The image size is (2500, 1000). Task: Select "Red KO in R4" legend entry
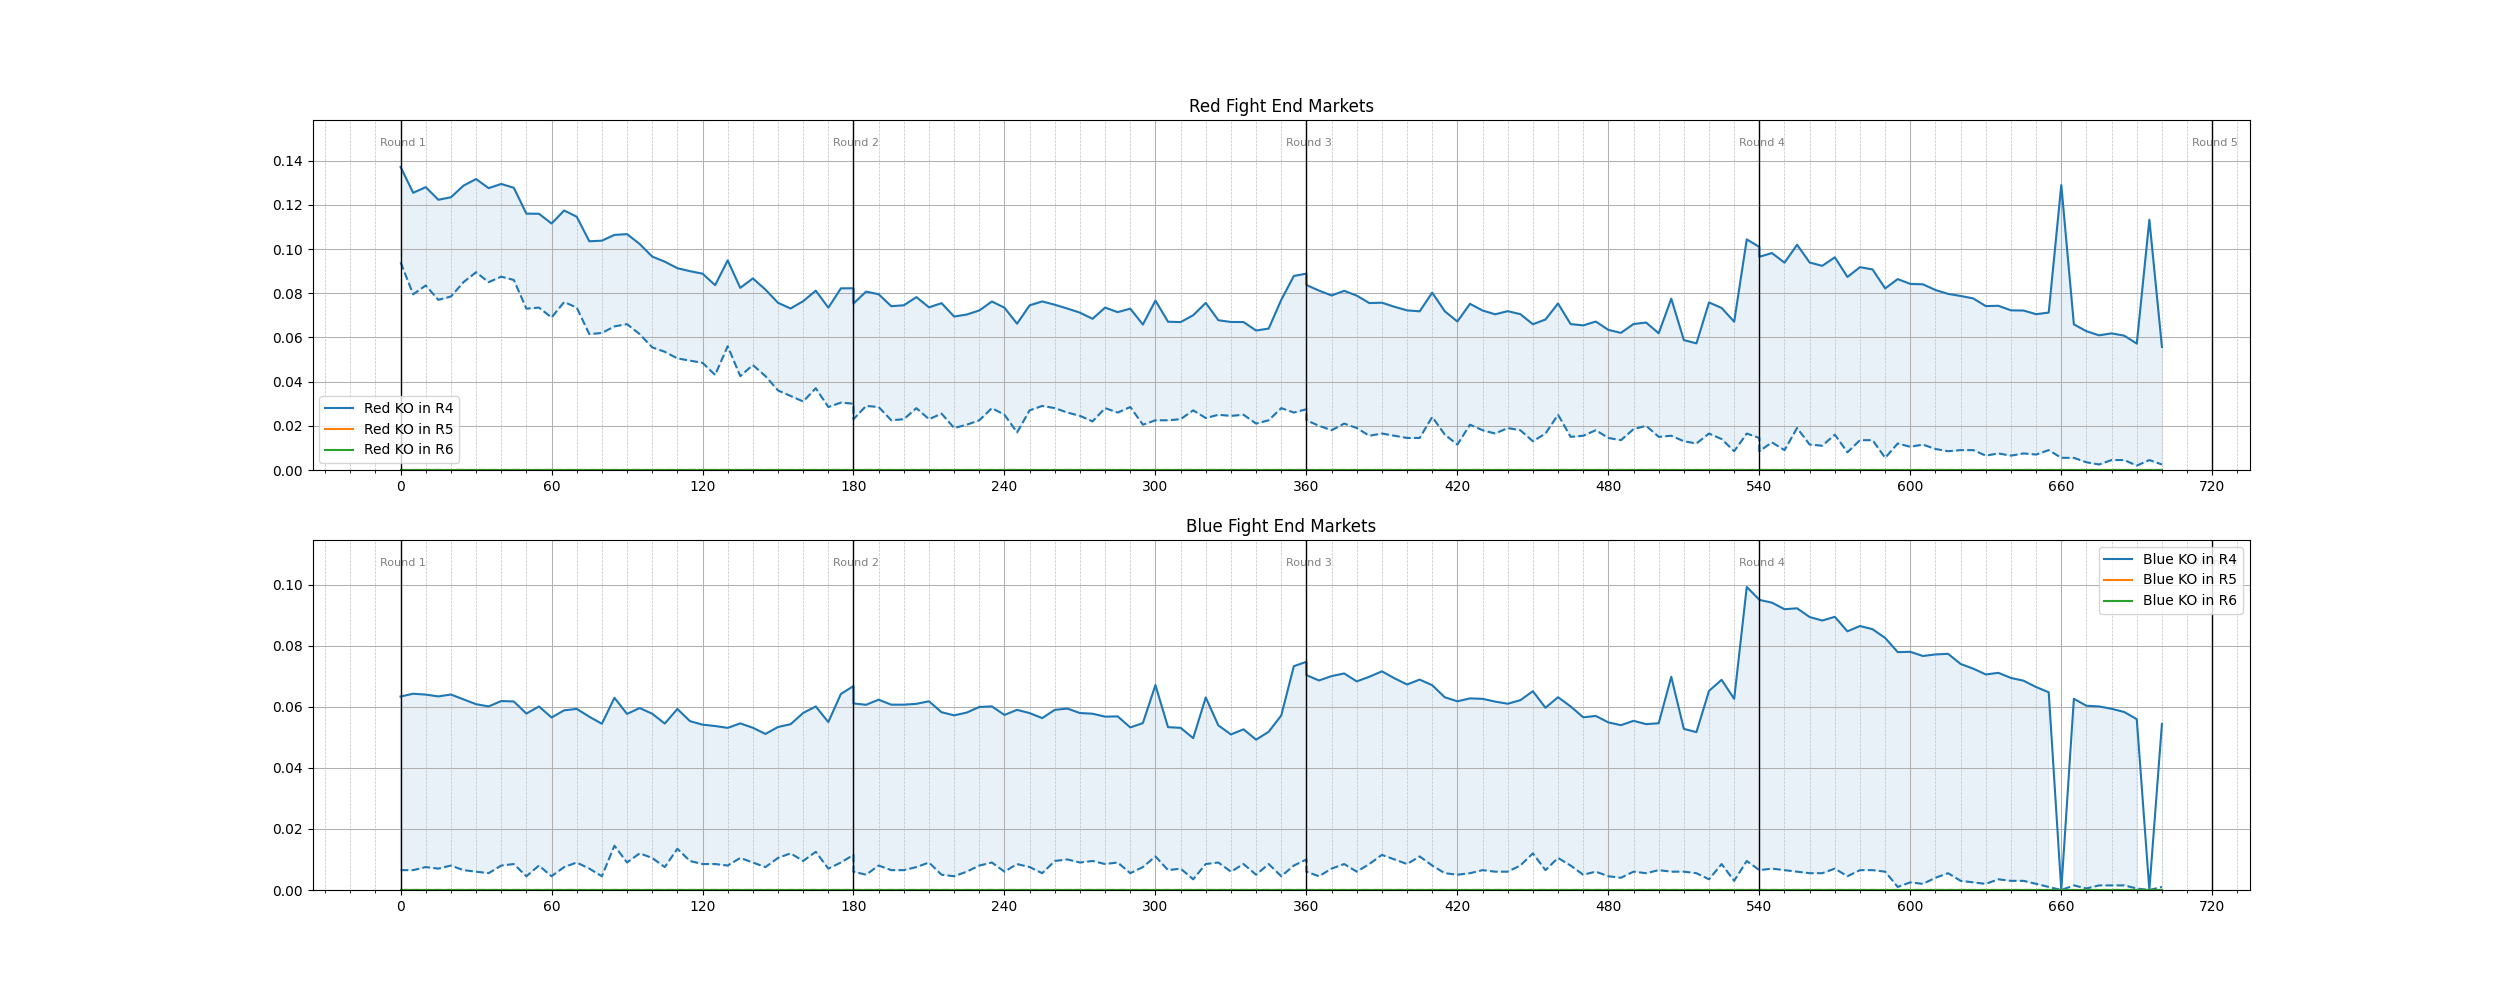tap(408, 408)
